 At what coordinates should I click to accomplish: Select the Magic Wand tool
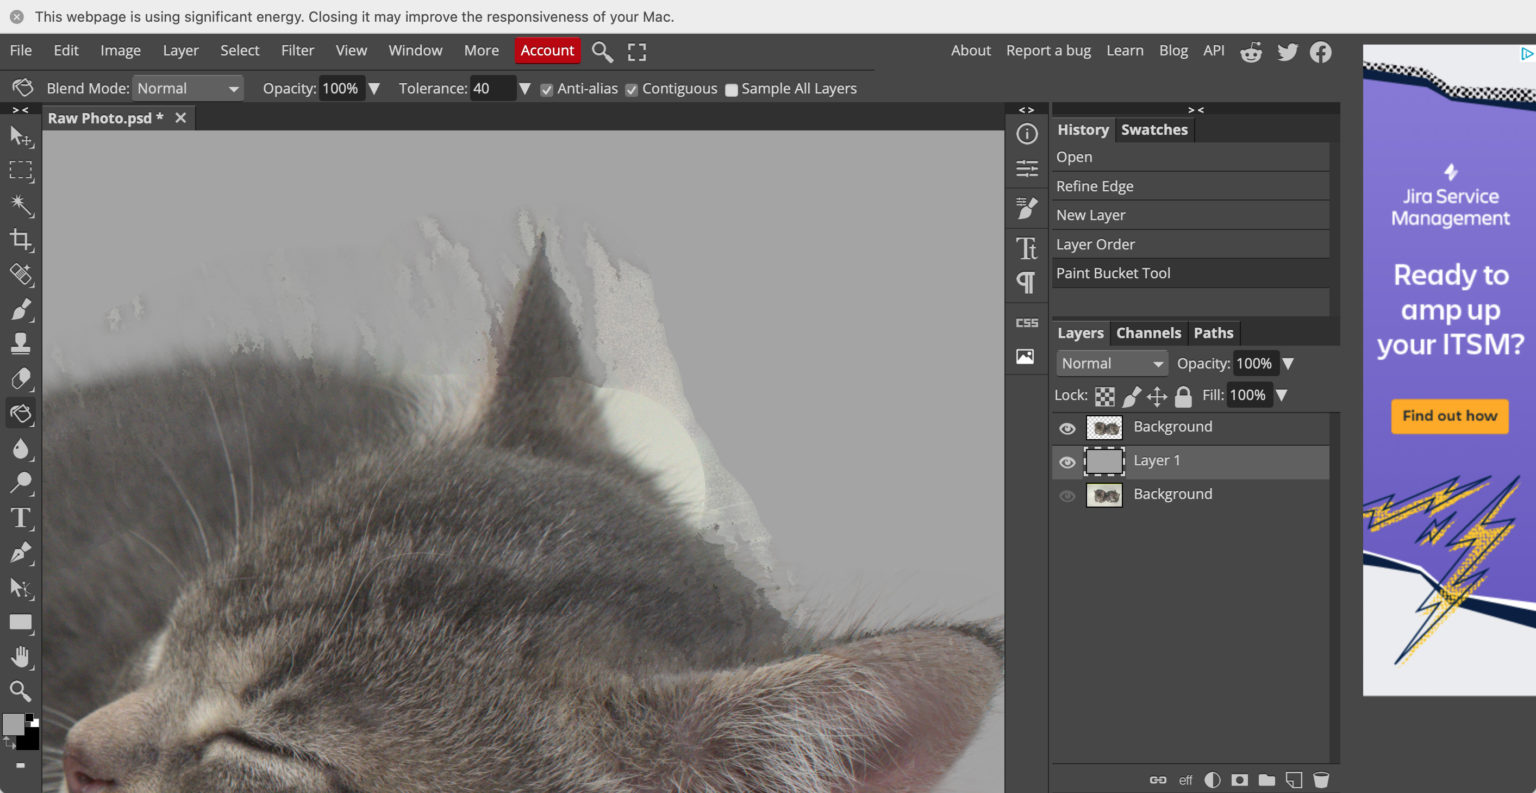(21, 205)
